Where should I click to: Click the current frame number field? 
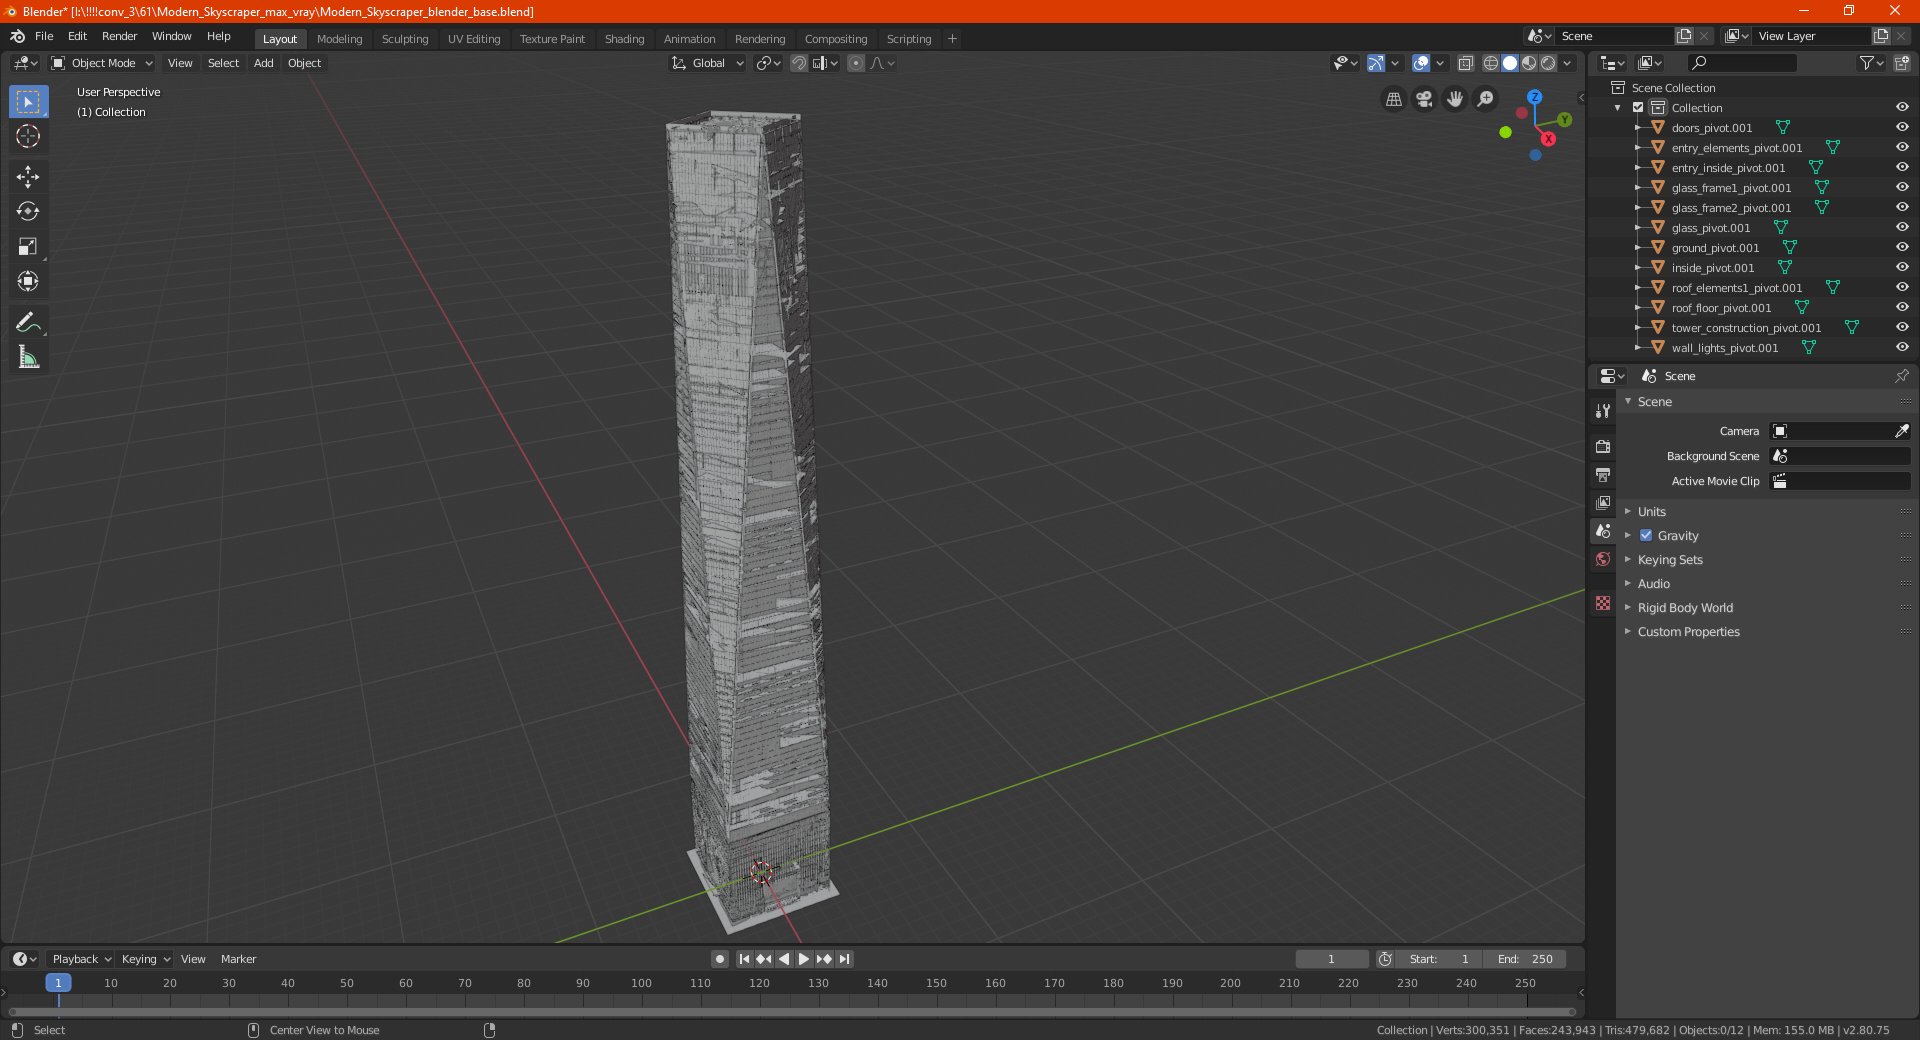[1331, 959]
